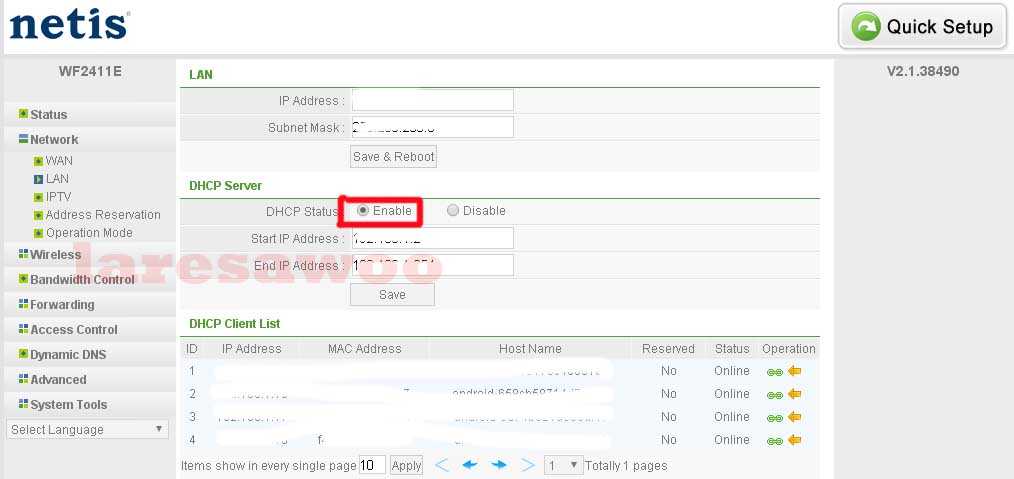Open the page number dropdown
1014x479 pixels.
point(564,465)
